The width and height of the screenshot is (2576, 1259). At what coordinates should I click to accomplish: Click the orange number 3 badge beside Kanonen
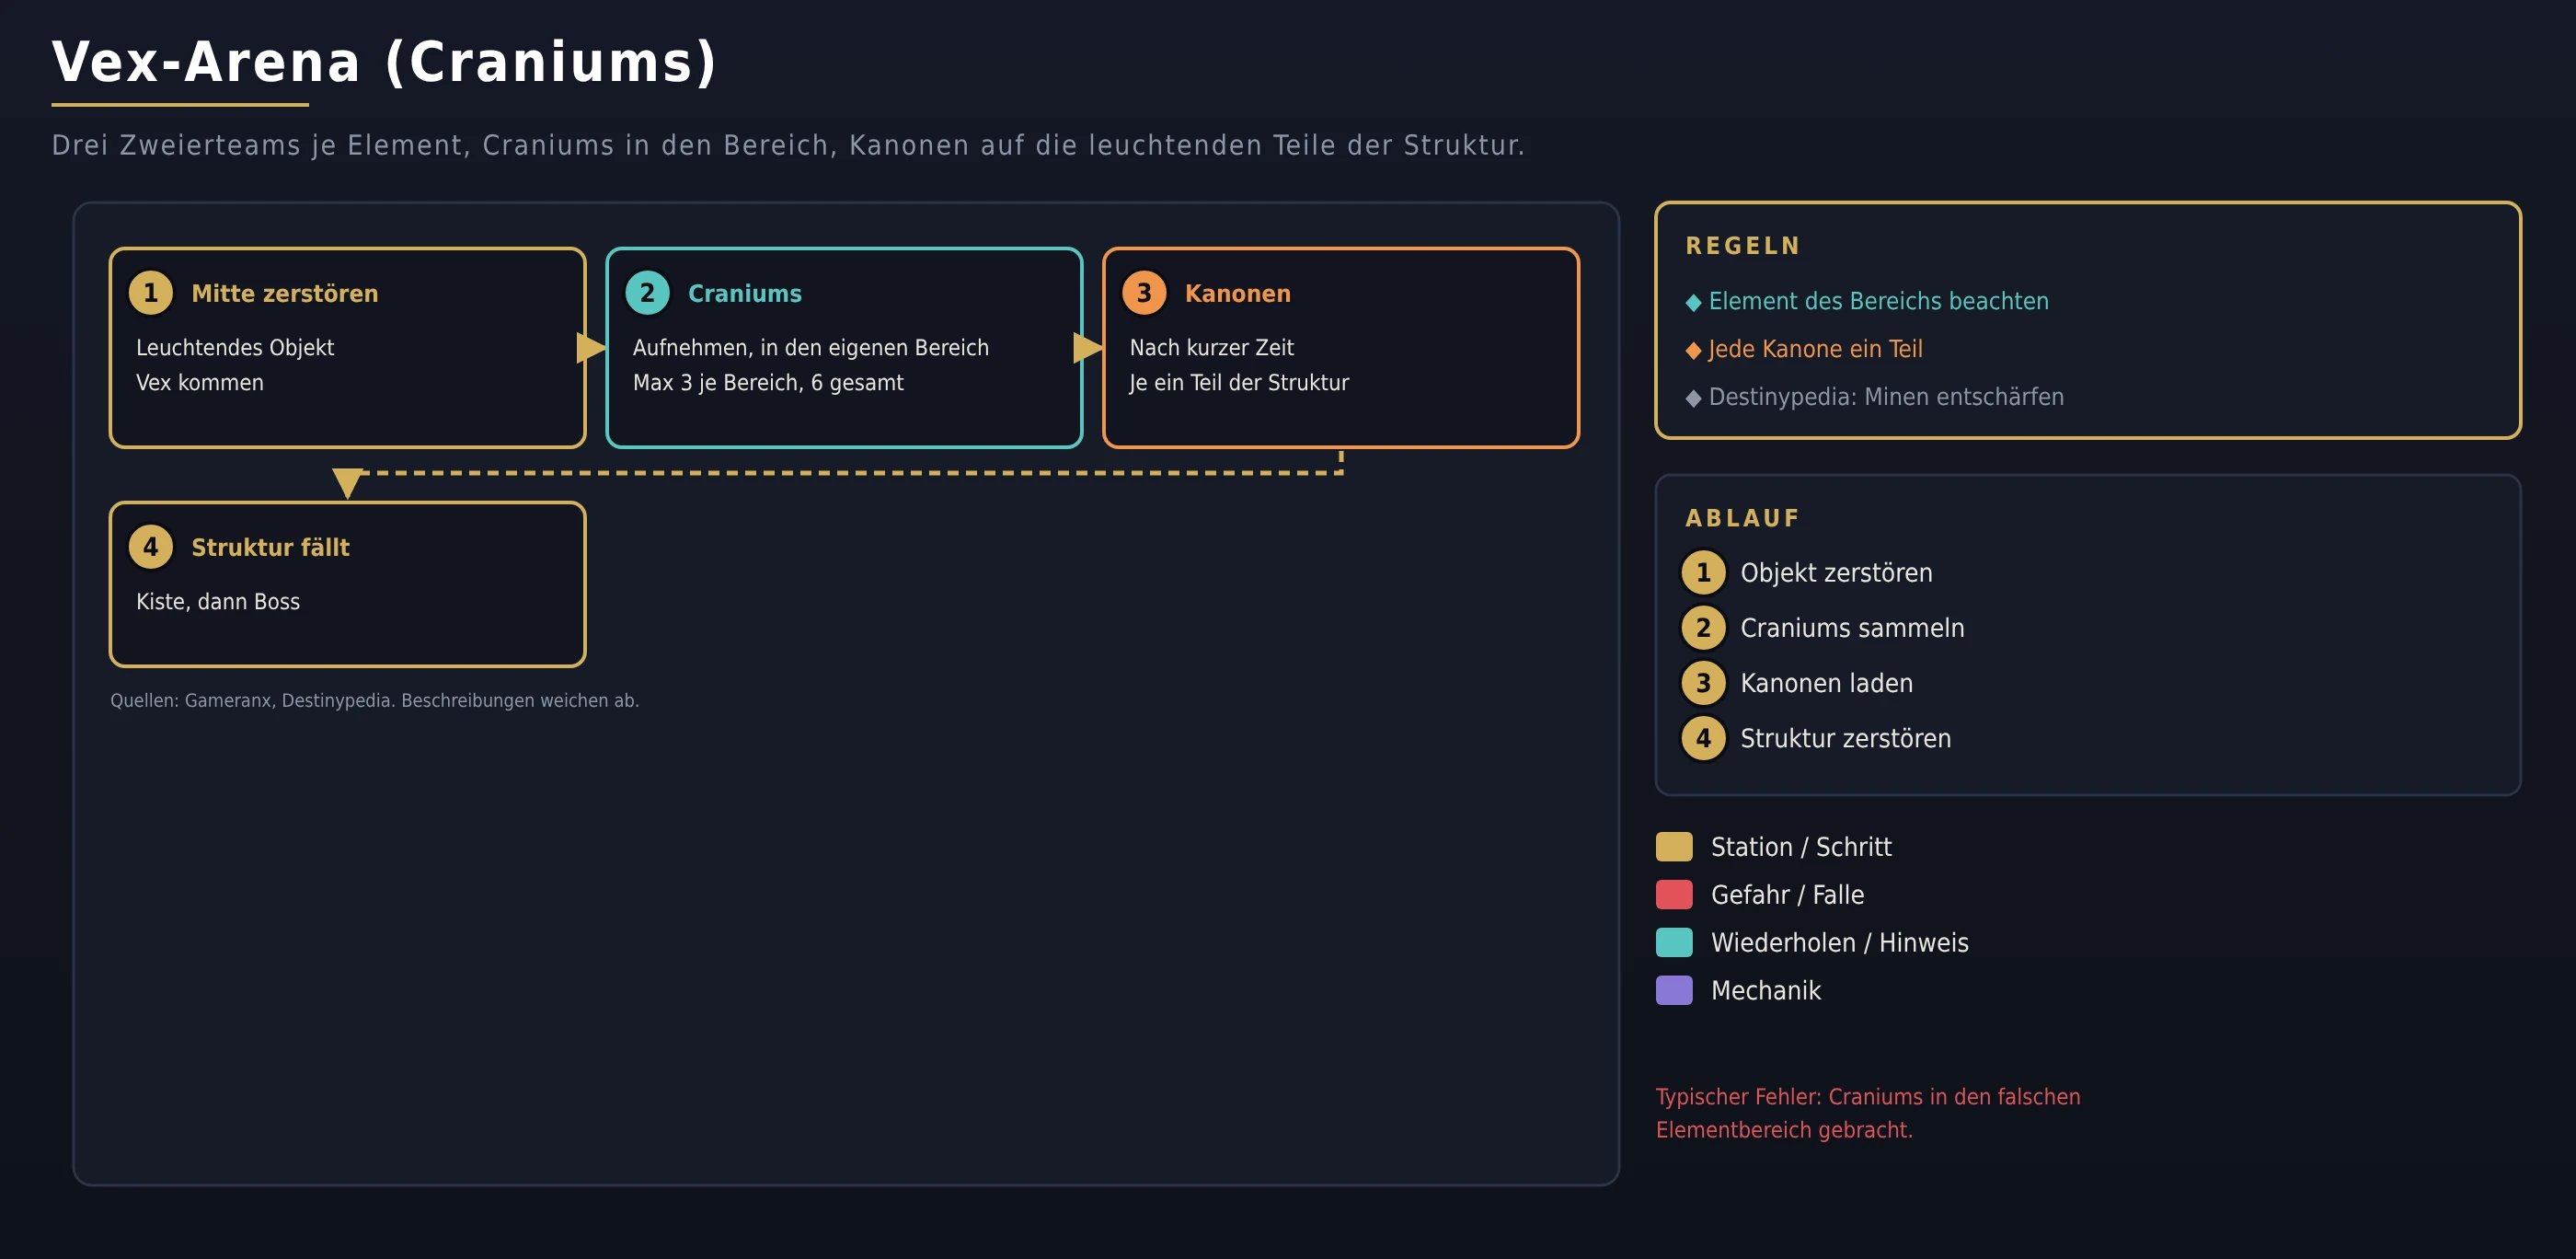[x=1144, y=293]
